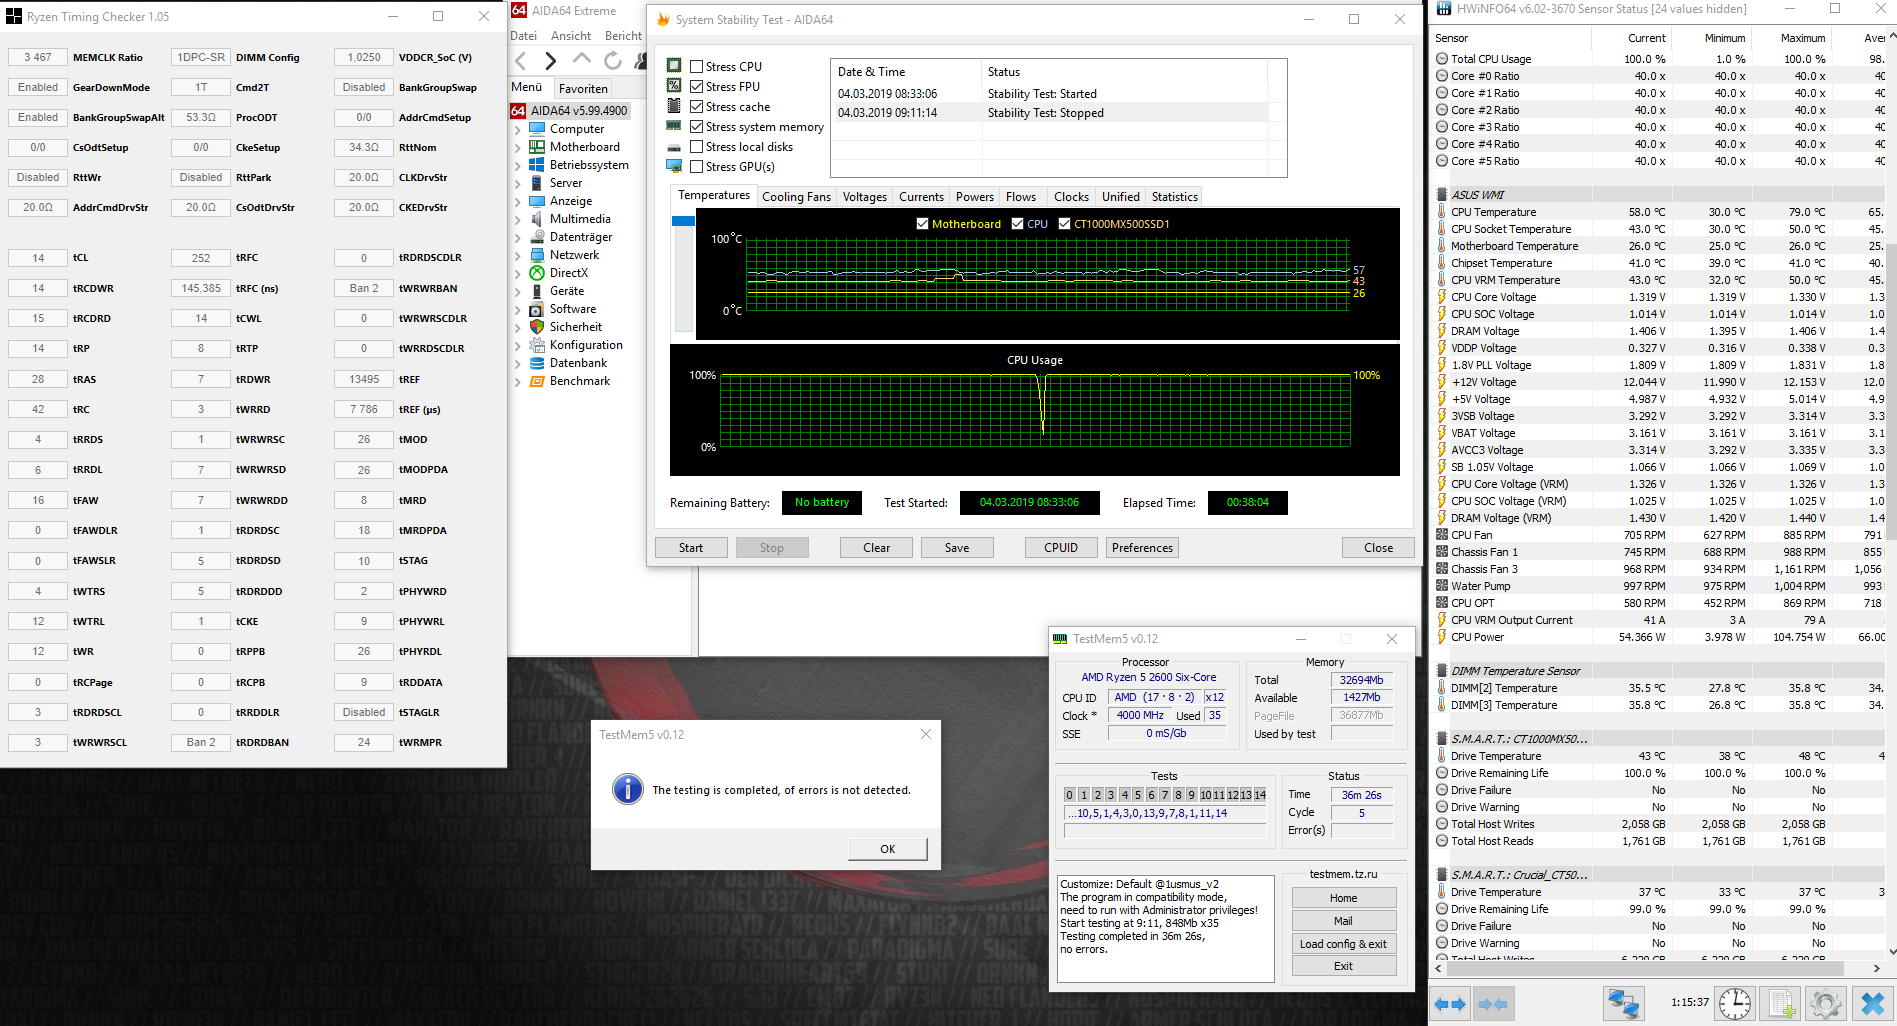
Task: Open the Statistics tab in stability test
Action: 1174,197
